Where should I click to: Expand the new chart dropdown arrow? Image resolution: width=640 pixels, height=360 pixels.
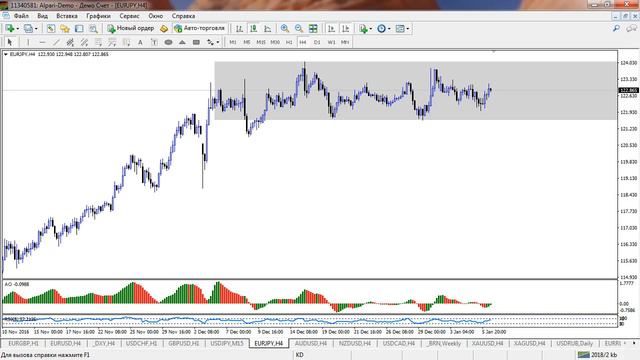point(18,29)
